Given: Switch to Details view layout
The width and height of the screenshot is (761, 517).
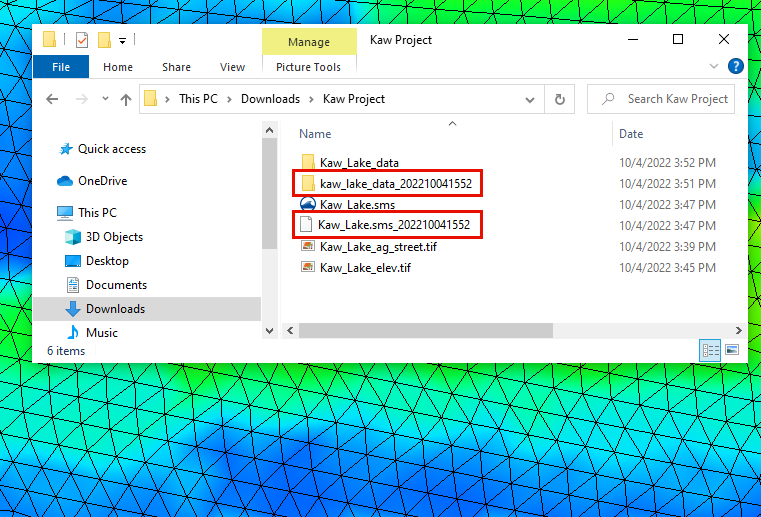Looking at the screenshot, I should (x=710, y=350).
